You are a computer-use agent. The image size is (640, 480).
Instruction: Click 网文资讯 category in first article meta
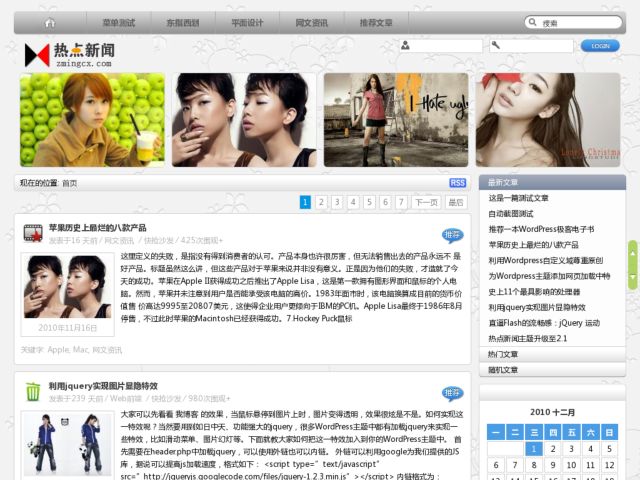119,240
